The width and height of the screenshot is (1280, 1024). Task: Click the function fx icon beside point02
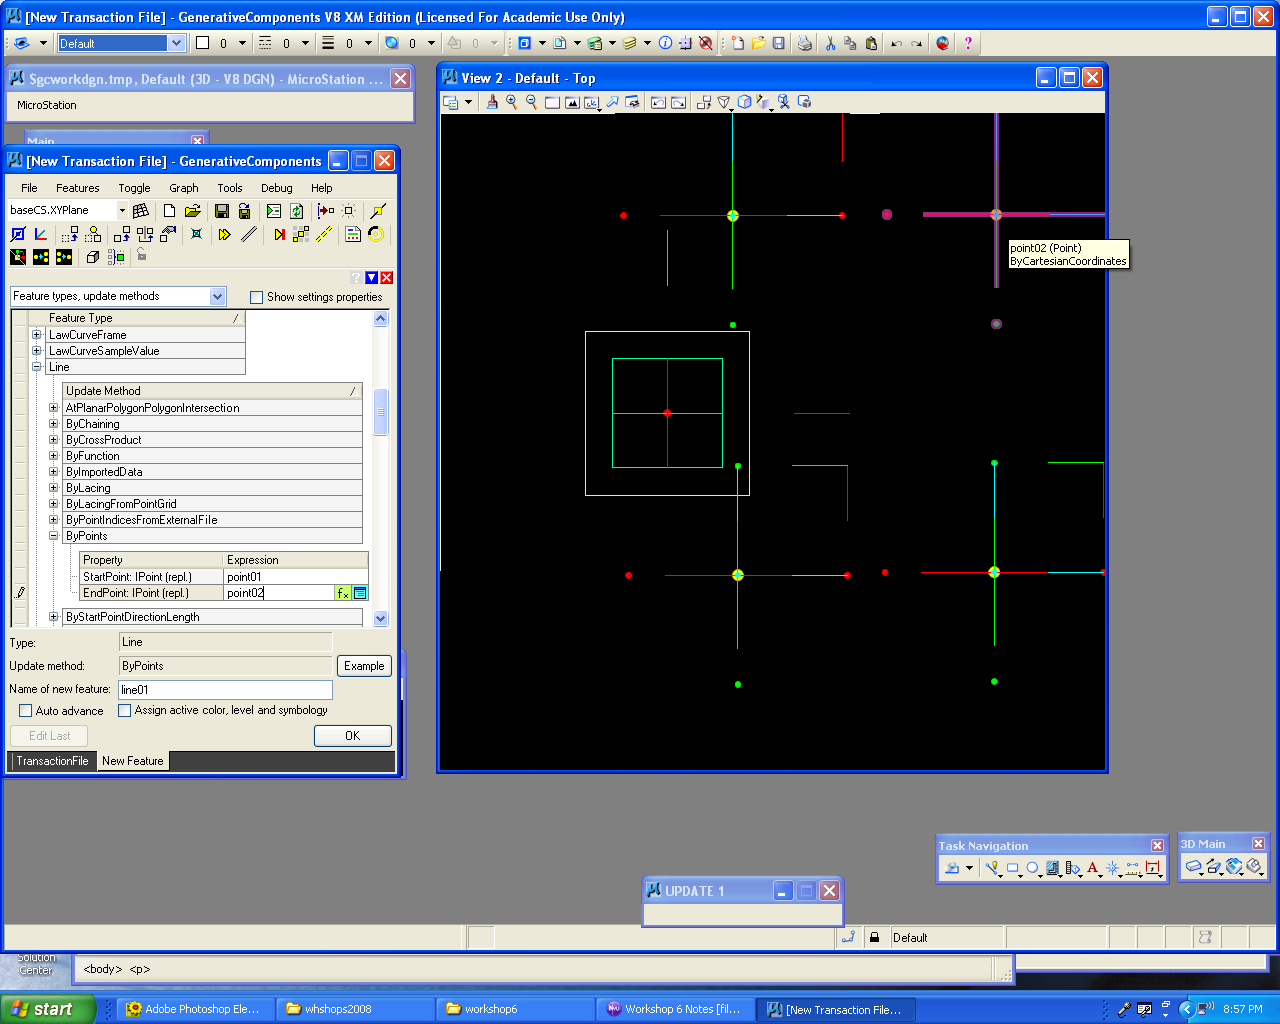(x=343, y=593)
